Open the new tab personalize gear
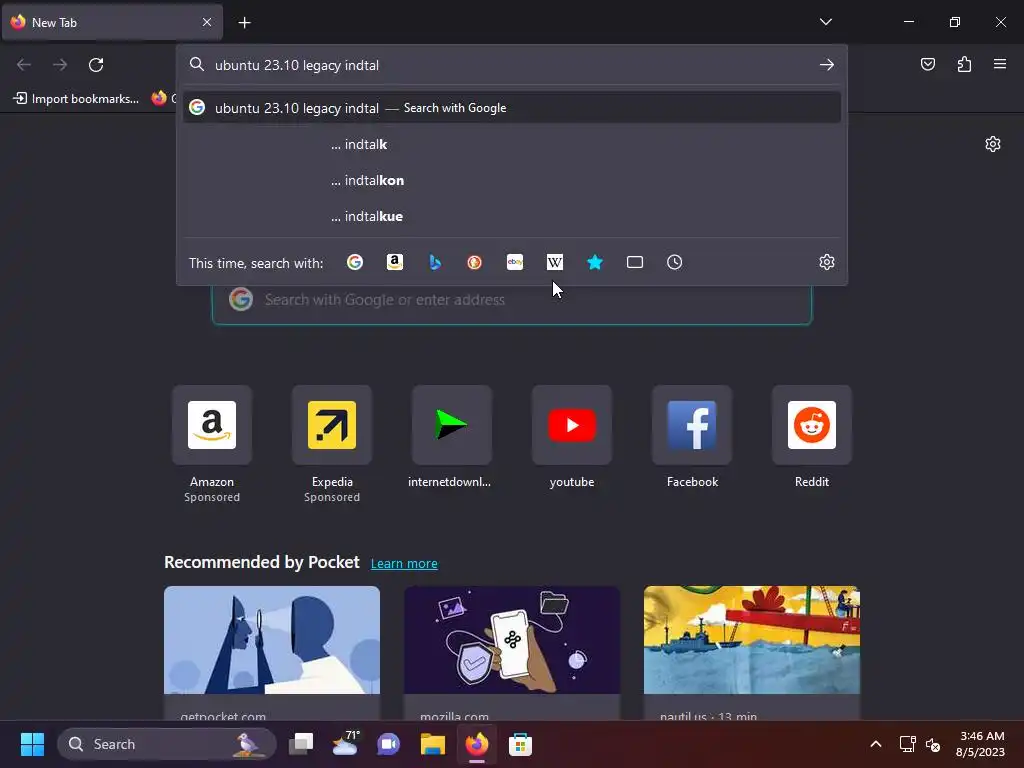The image size is (1024, 768). pyautogui.click(x=993, y=144)
